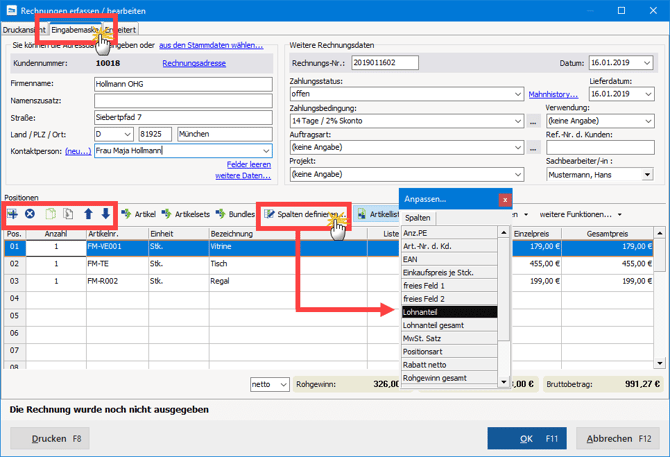
Task: Move position up with up arrow
Action: click(x=88, y=214)
